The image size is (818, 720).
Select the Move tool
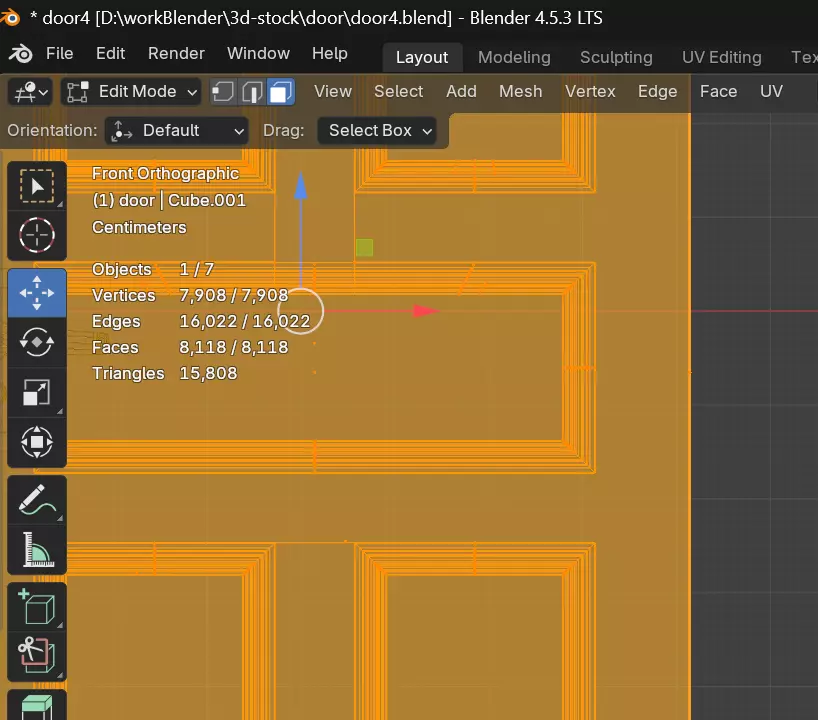[x=37, y=293]
